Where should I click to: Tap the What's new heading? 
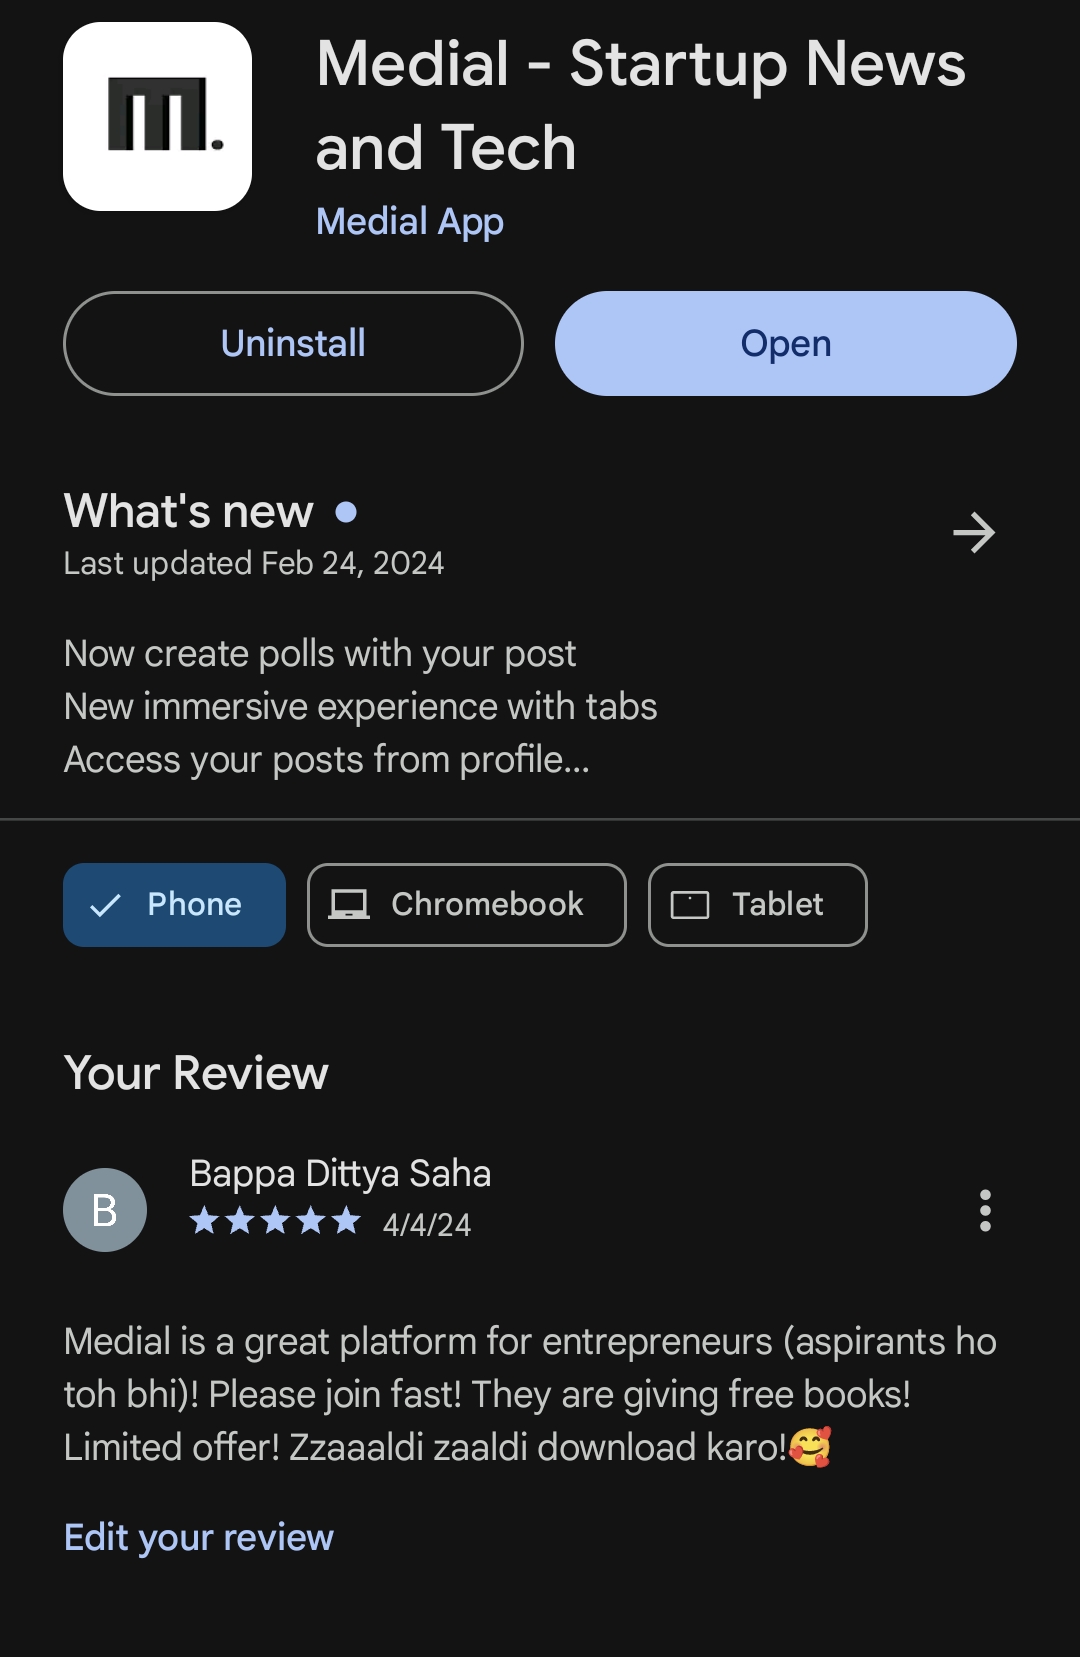click(188, 511)
